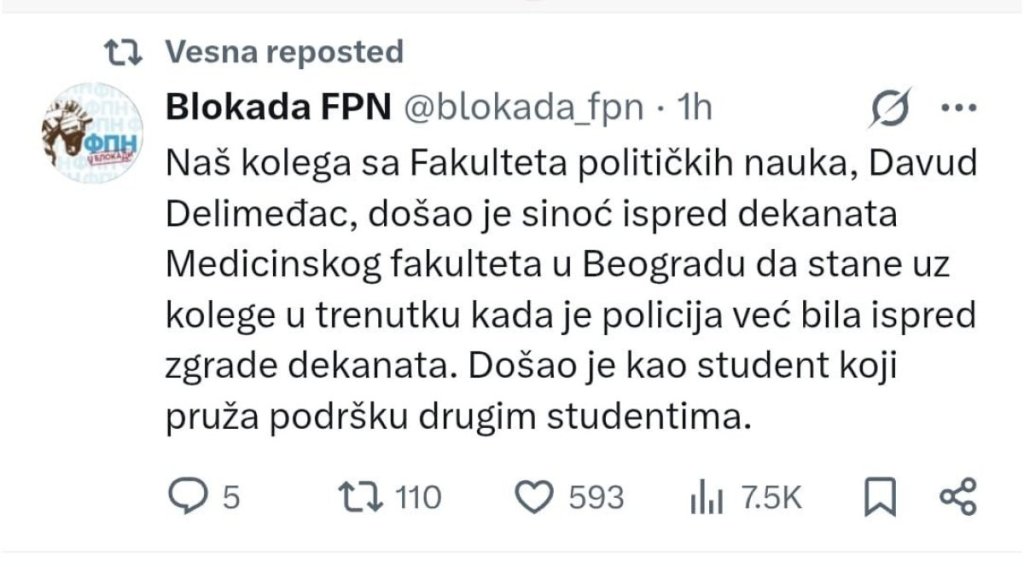The height and width of the screenshot is (567, 1024).
Task: Open Grok explain icon beside post time
Action: pos(889,107)
